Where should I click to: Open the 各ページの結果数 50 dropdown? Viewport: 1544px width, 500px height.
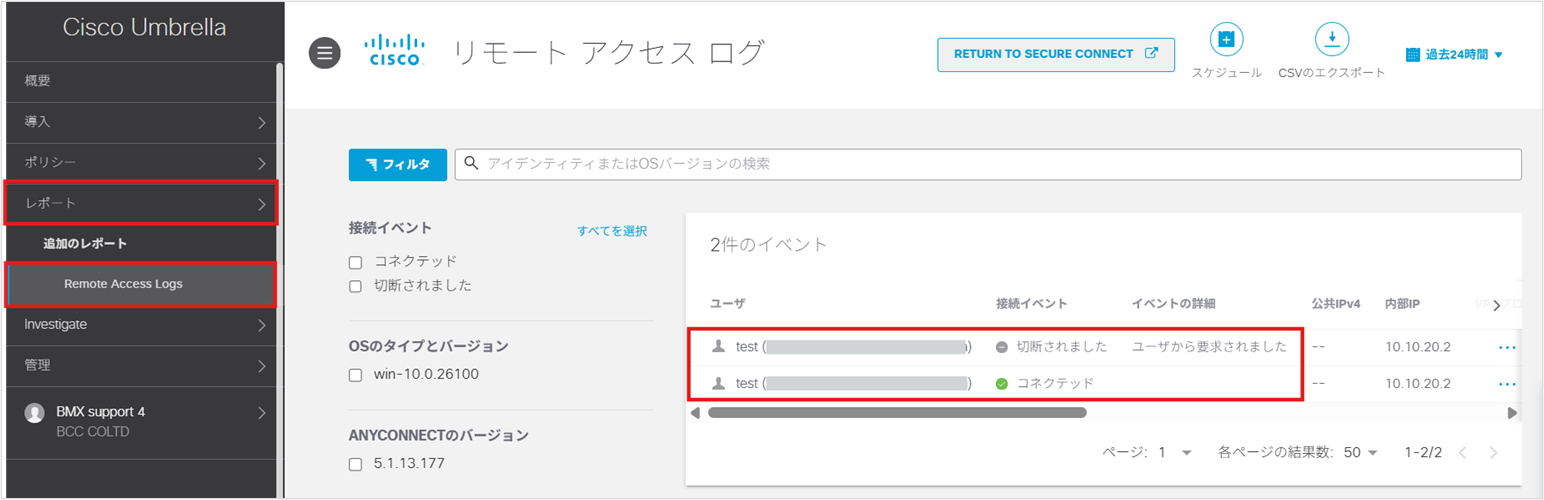coord(1361,452)
